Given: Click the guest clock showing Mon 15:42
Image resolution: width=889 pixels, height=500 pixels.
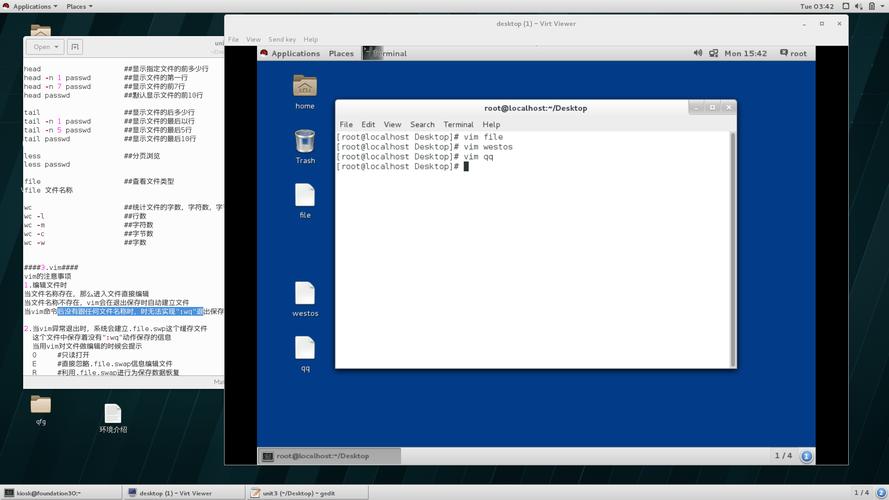Looking at the screenshot, I should tap(745, 53).
